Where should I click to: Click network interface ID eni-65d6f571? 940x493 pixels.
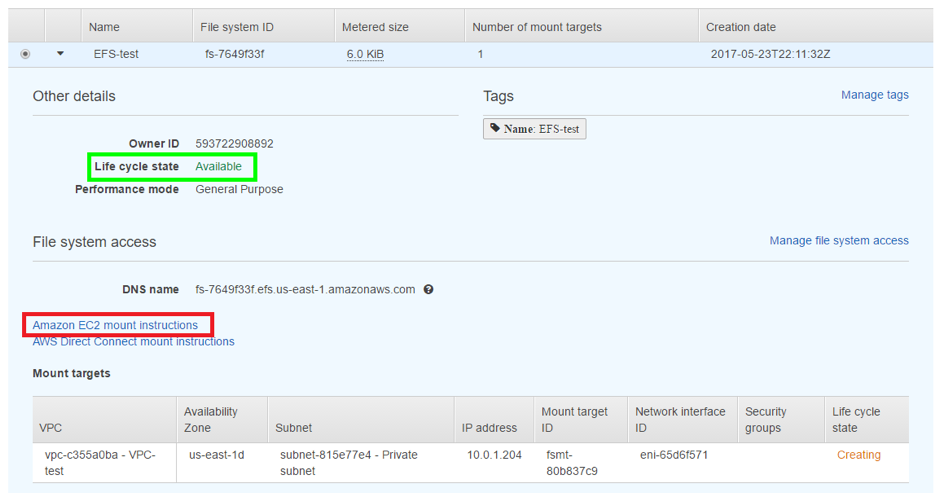674,455
